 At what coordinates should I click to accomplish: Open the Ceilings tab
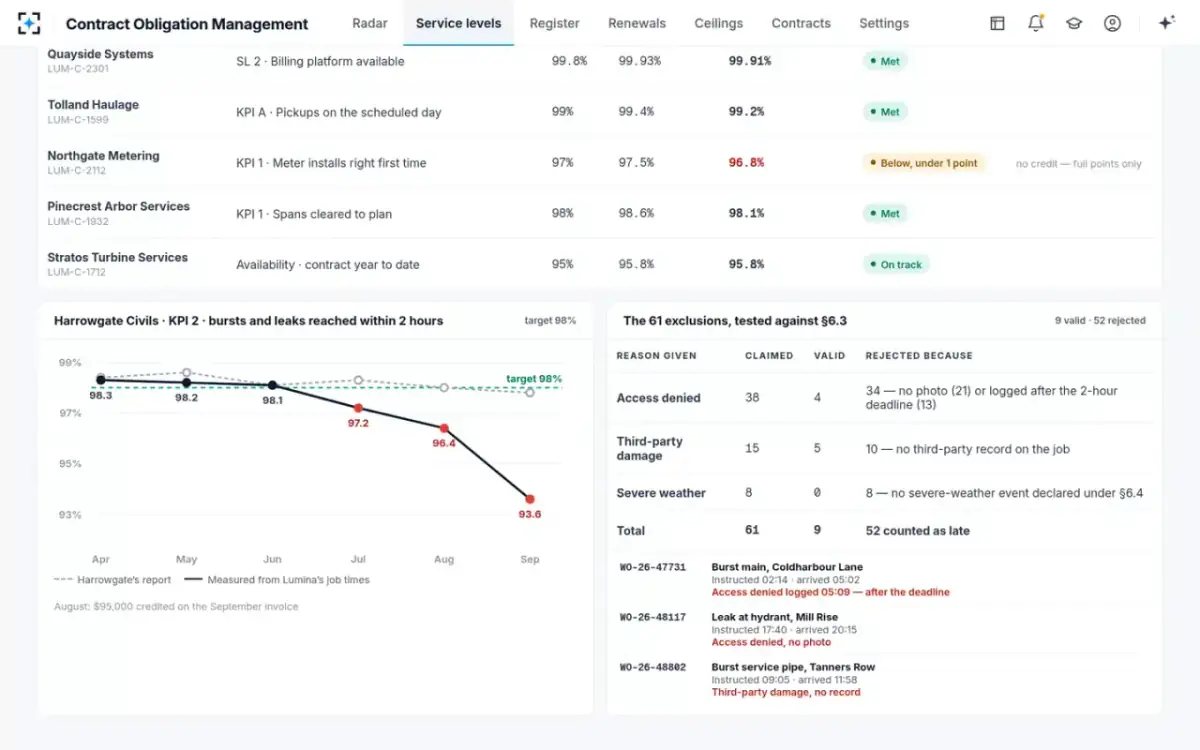pyautogui.click(x=719, y=23)
